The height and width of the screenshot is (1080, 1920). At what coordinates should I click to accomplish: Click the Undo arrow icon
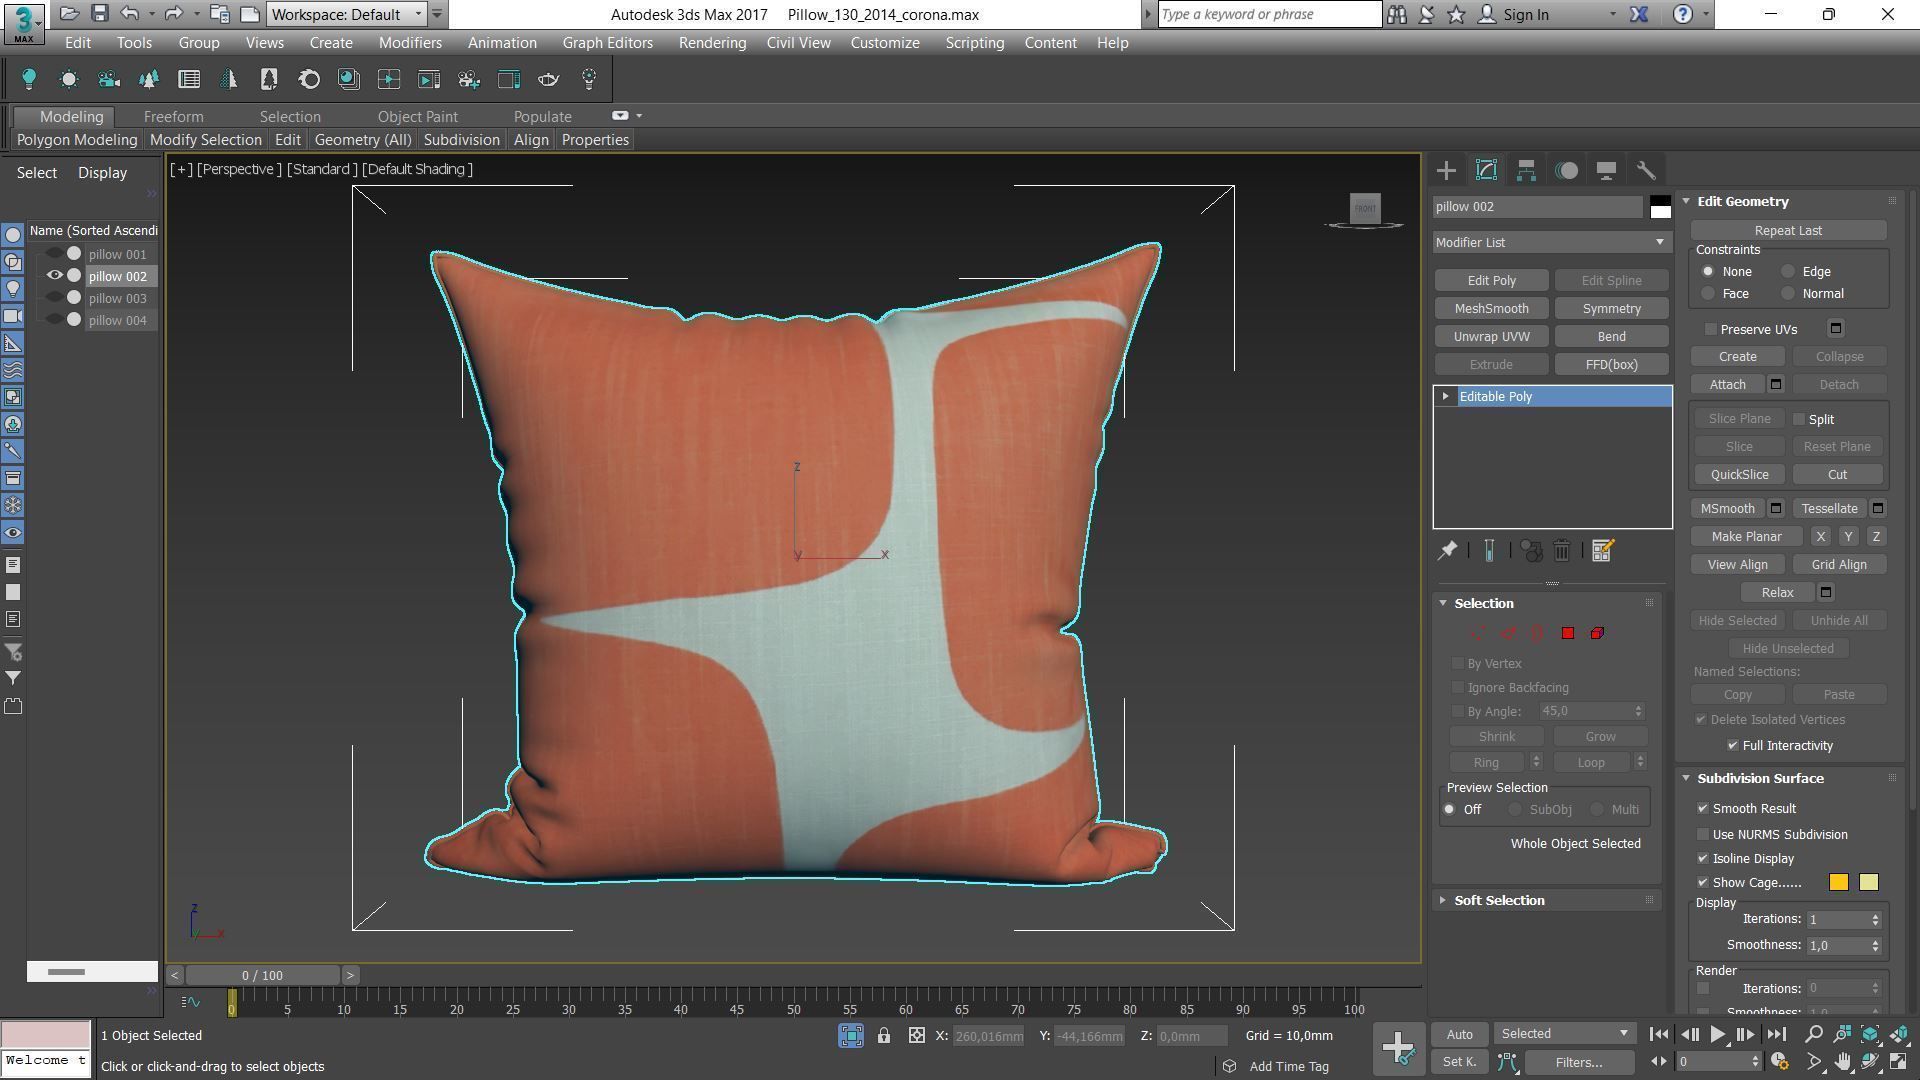pyautogui.click(x=129, y=14)
